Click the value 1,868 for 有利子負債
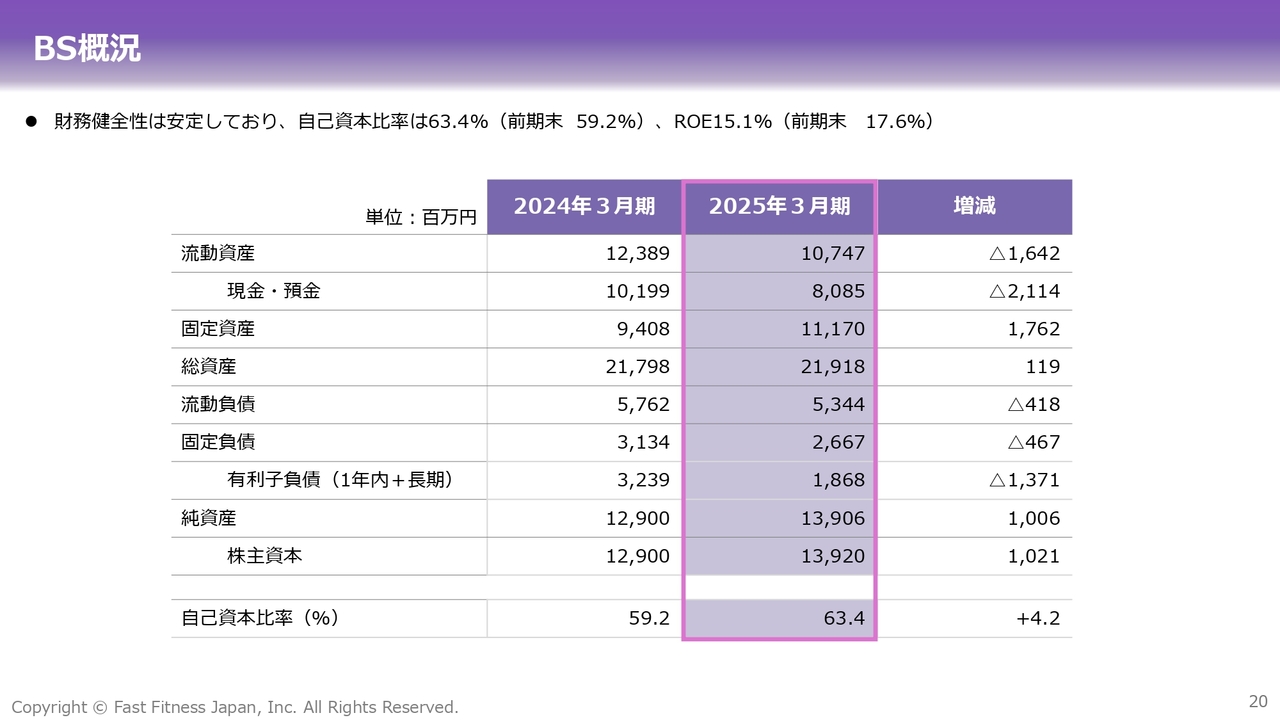 (x=838, y=480)
